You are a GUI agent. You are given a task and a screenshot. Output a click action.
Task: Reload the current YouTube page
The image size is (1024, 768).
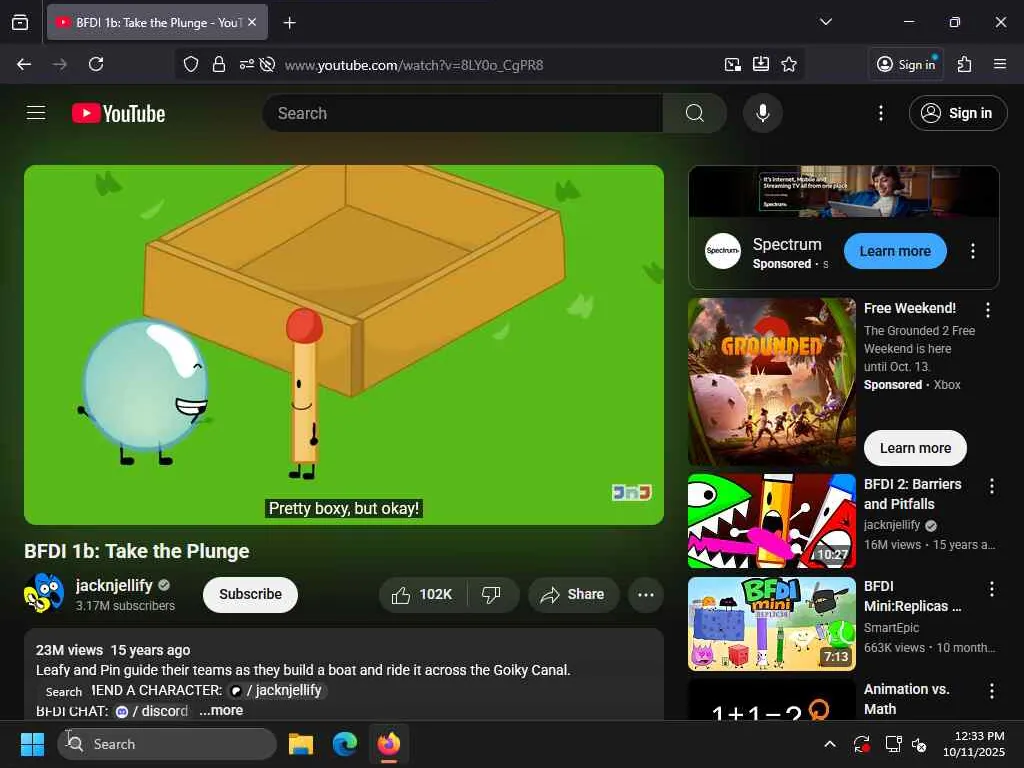click(96, 64)
